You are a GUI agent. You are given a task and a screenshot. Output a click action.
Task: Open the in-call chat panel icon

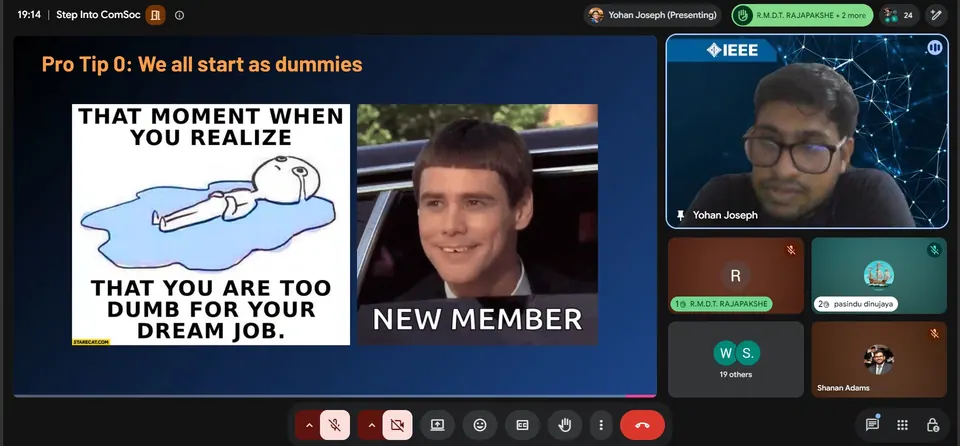tap(872, 425)
